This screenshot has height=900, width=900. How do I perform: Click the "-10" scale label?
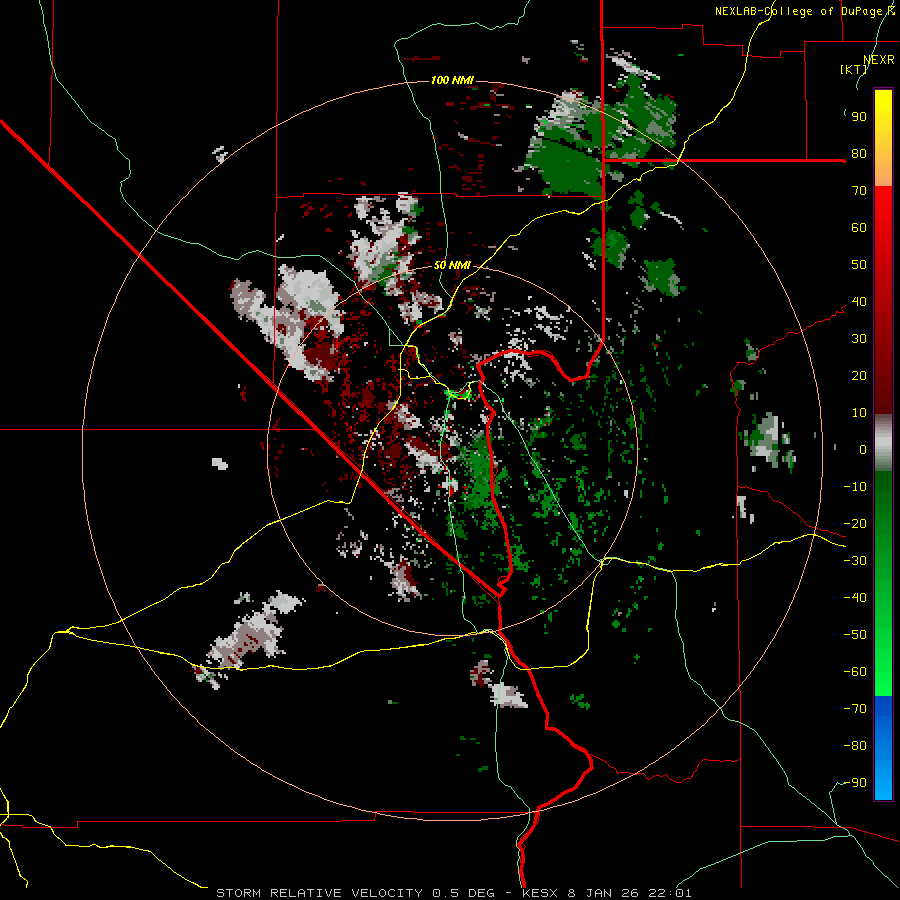click(855, 487)
